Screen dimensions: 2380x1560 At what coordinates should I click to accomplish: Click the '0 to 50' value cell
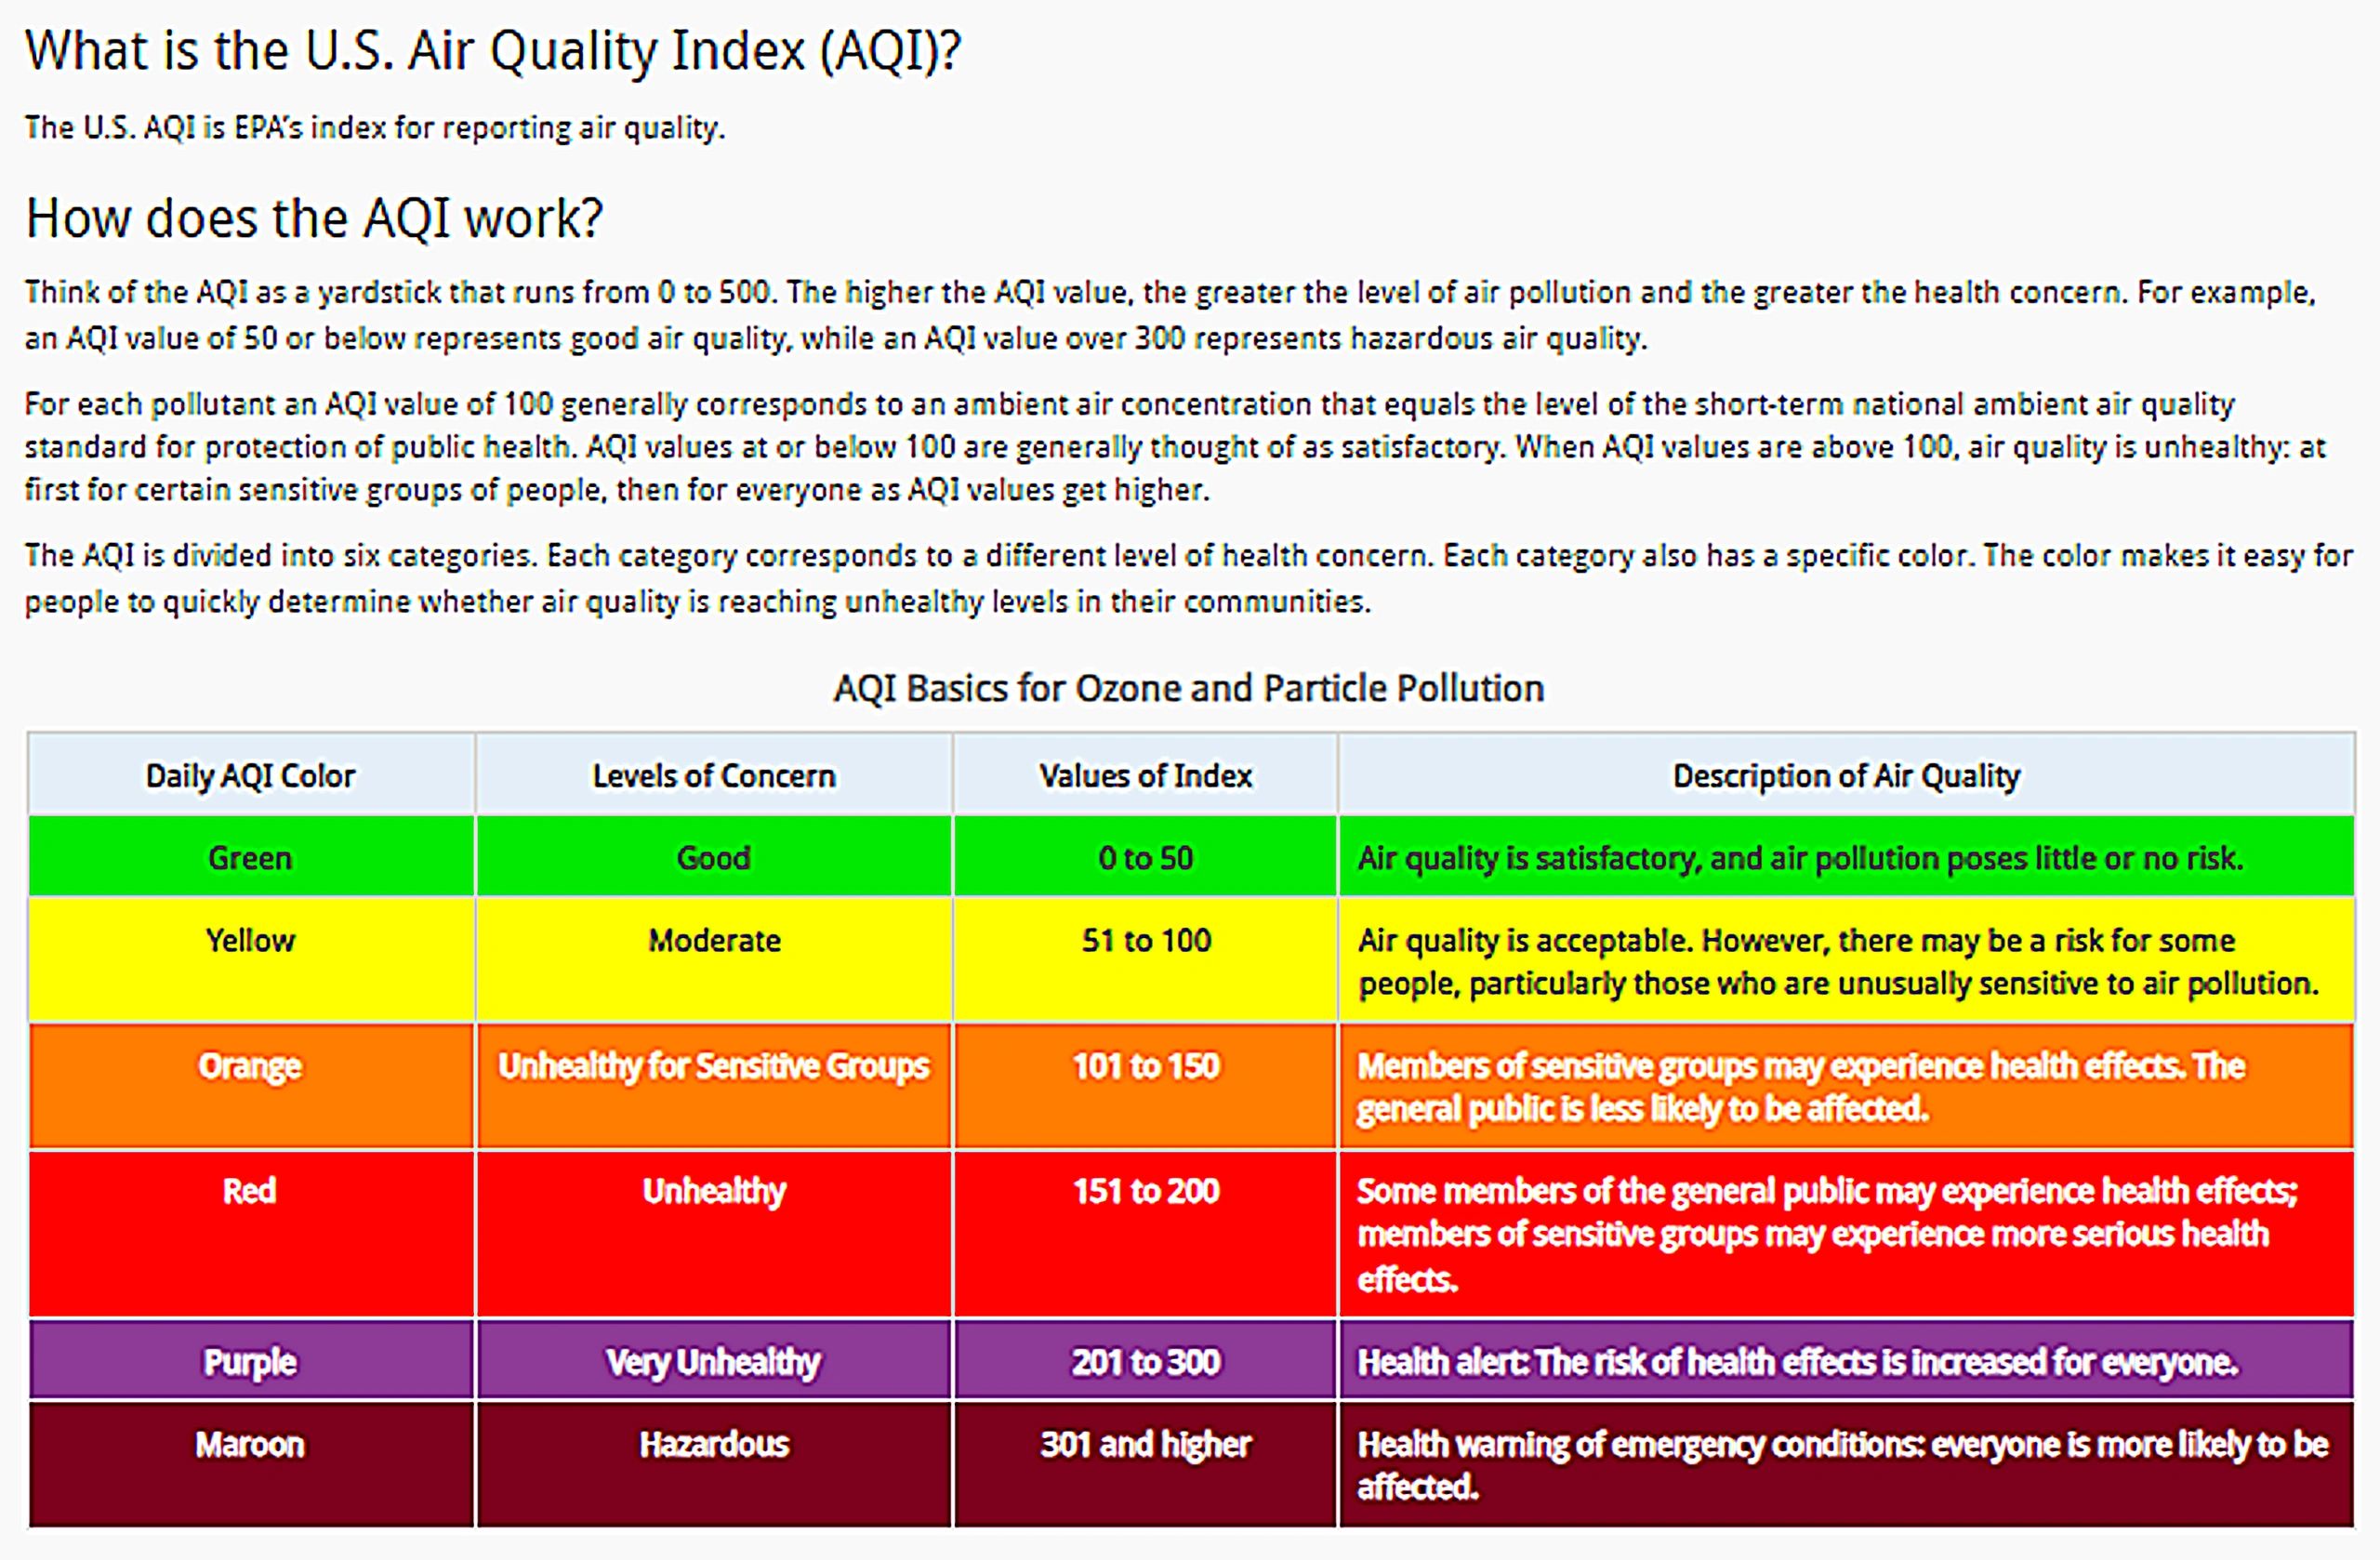click(1145, 857)
